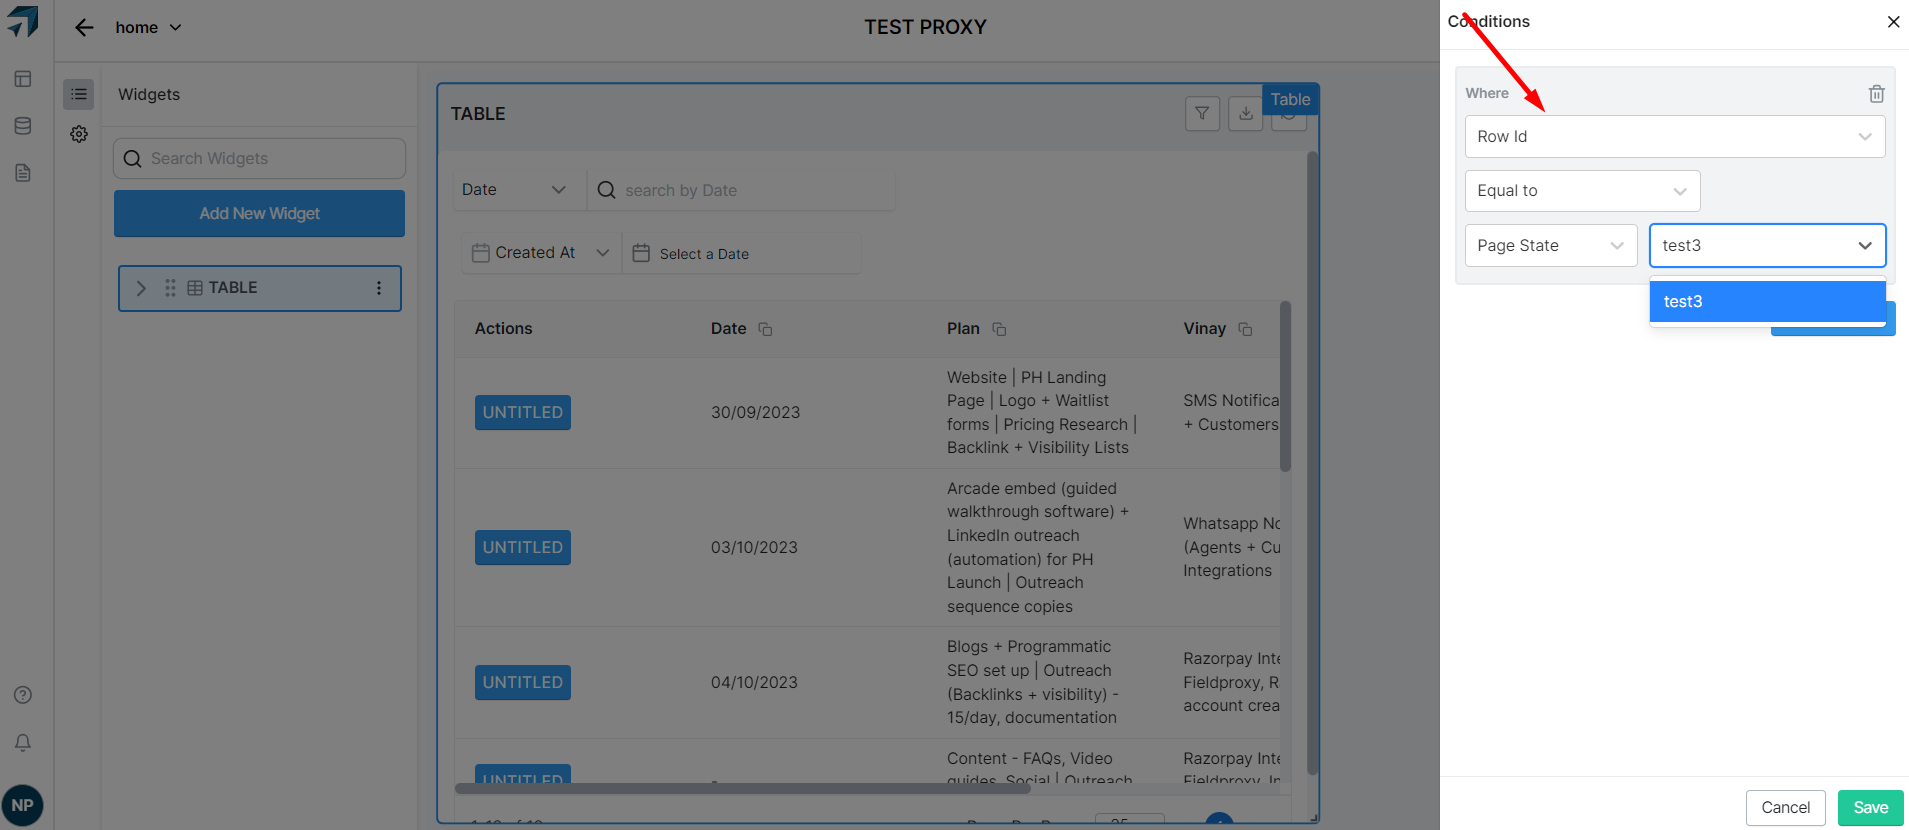Open the layout pages sidebar icon
The height and width of the screenshot is (830, 1909).
pos(23,79)
